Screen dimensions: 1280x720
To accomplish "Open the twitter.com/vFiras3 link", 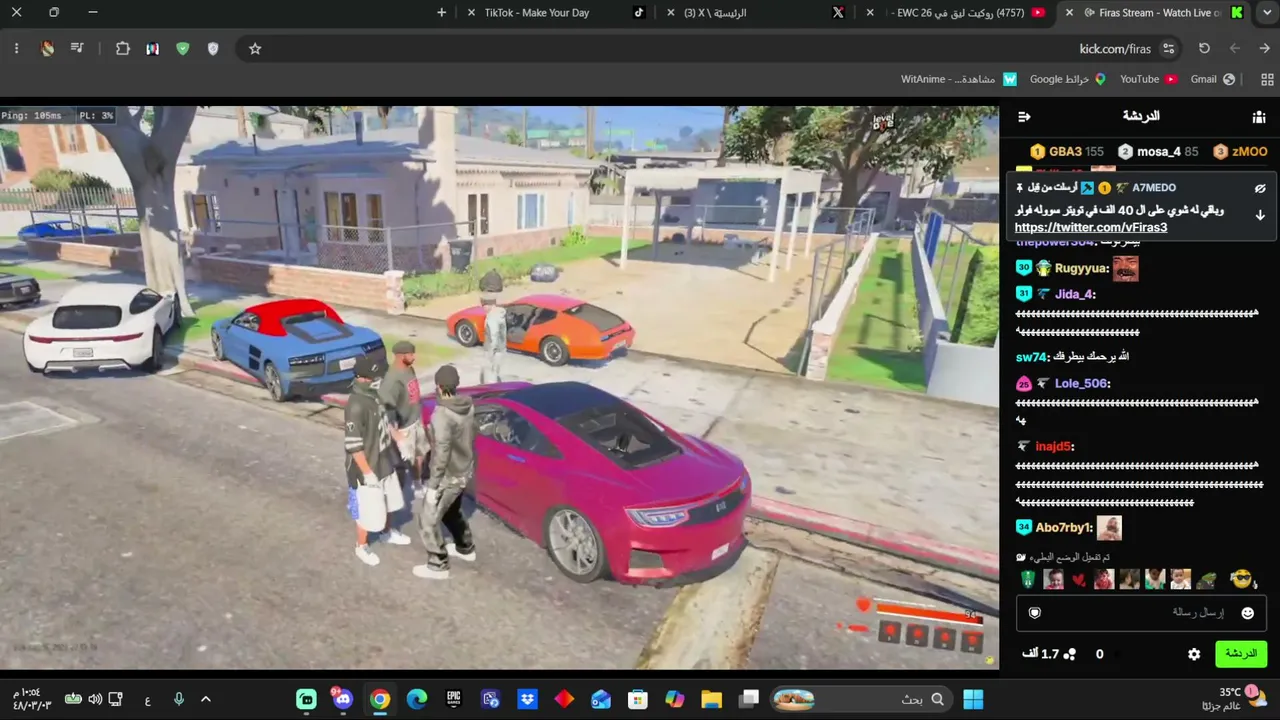I will [x=1091, y=228].
